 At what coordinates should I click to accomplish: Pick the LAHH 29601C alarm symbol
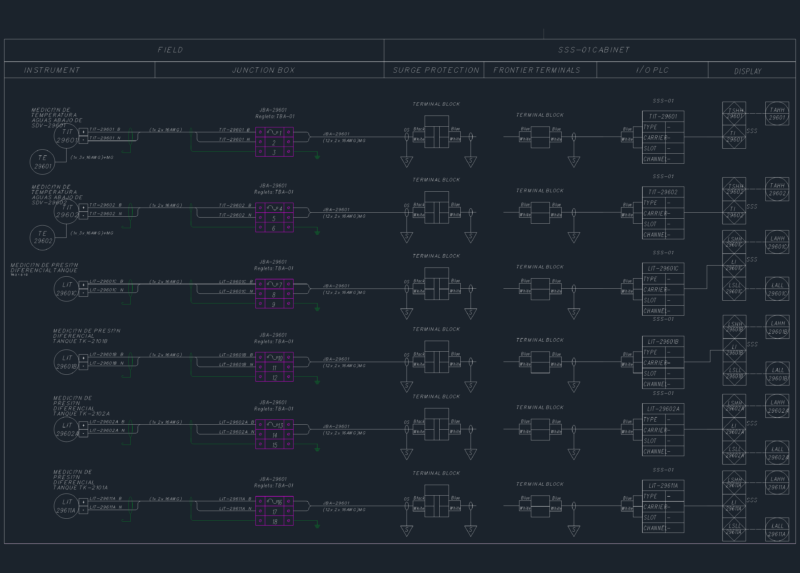click(x=777, y=242)
